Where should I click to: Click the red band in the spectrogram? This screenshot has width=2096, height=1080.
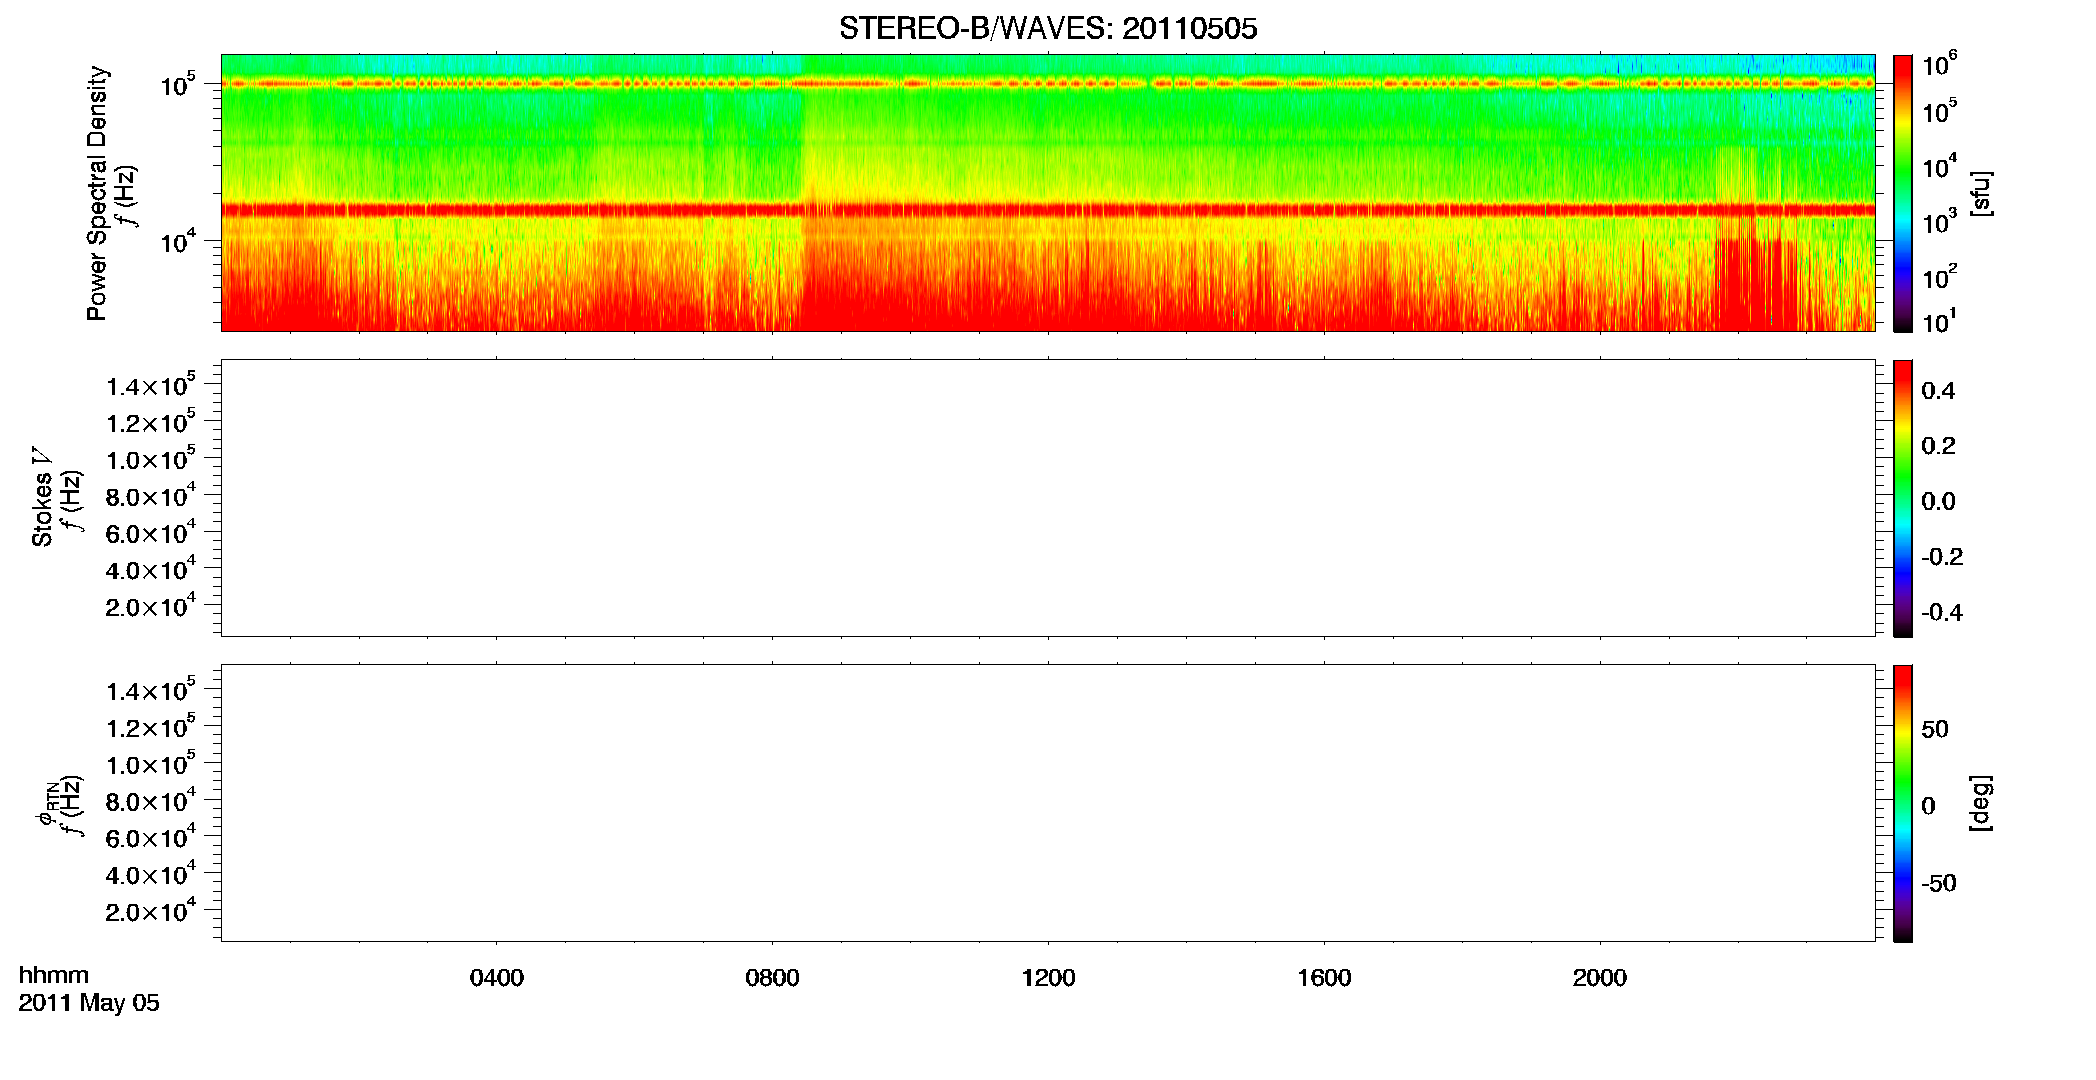[x=1048, y=210]
